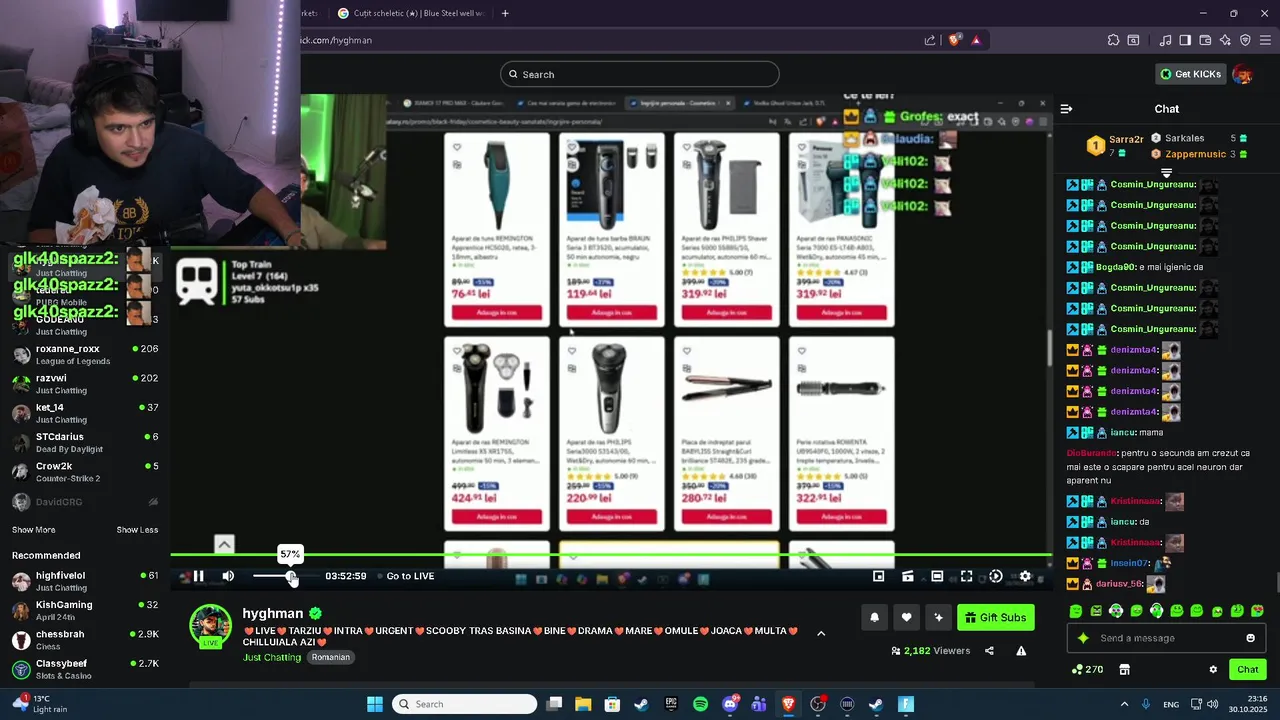Open Brave Wallet icon in toolbar
This screenshot has height=720, width=1280.
1205,40
